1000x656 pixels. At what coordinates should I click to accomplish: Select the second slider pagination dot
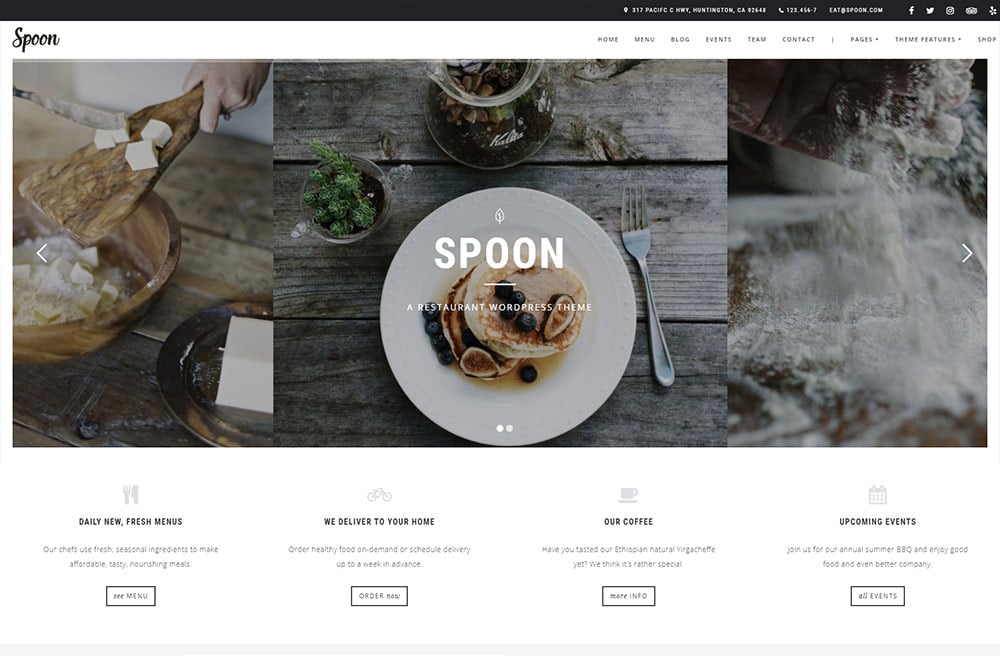(x=510, y=428)
